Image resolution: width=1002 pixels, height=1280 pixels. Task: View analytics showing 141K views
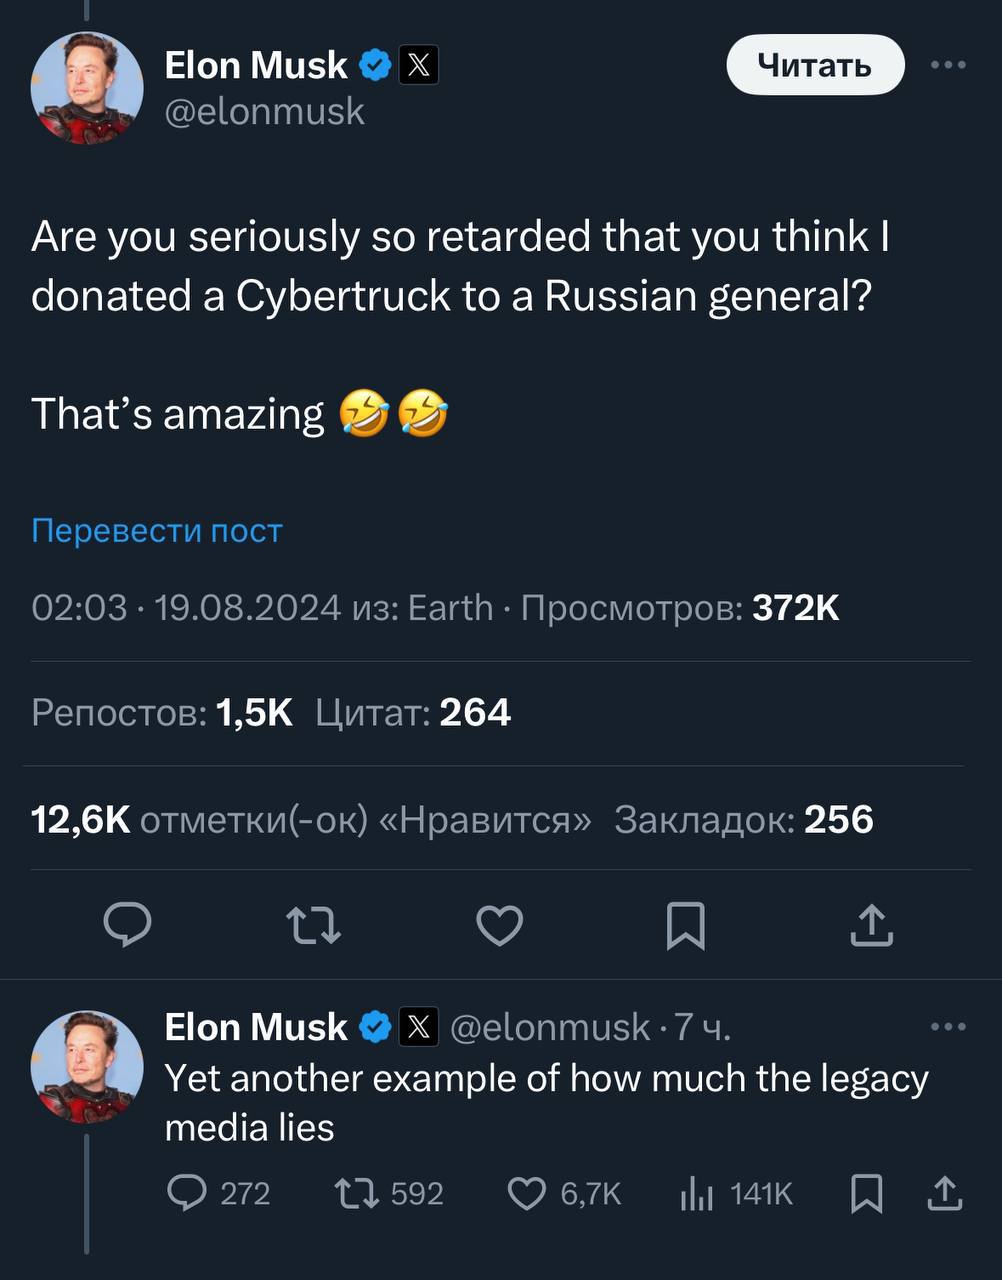696,1193
